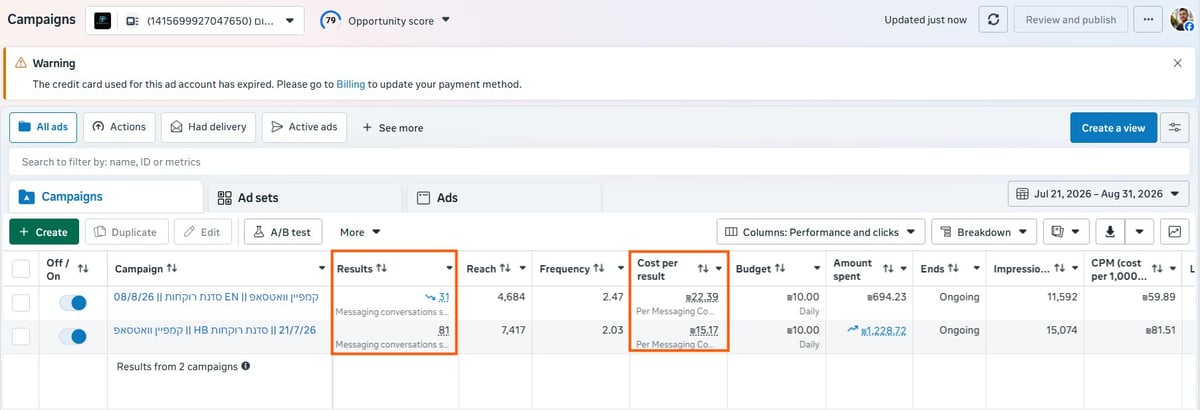Click the ₪1,228.72 amount spent value

[x=885, y=331]
